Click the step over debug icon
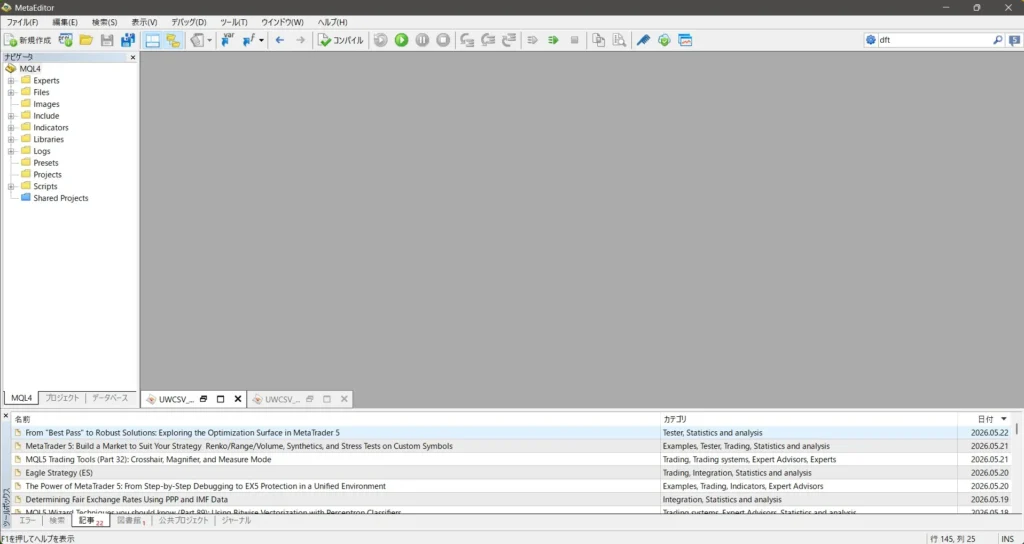The width and height of the screenshot is (1024, 544). tap(488, 40)
